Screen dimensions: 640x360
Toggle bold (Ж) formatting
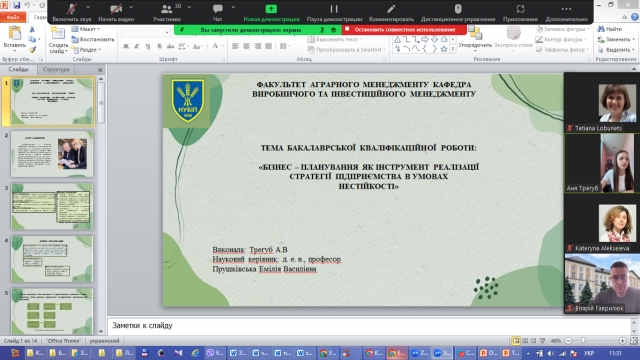126,46
